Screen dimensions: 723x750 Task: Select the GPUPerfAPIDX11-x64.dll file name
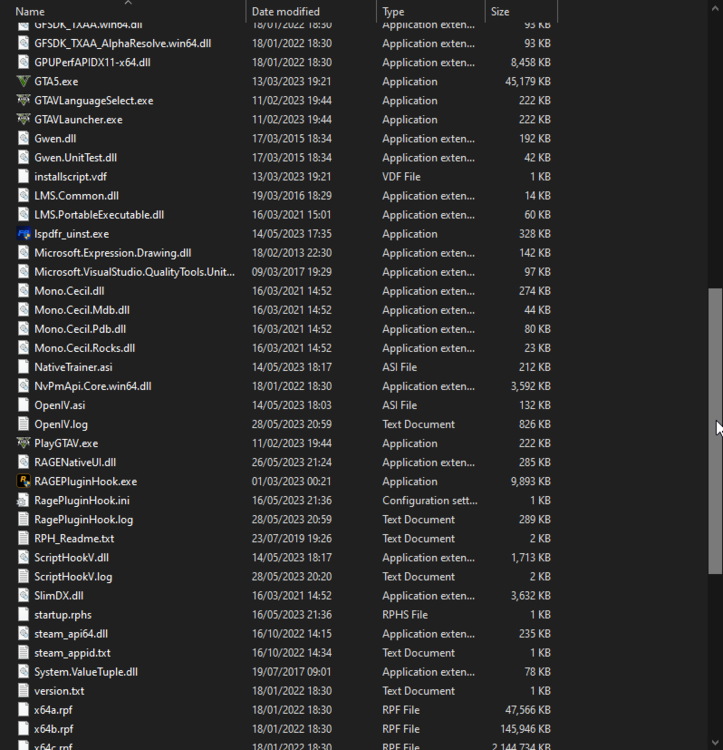click(92, 63)
